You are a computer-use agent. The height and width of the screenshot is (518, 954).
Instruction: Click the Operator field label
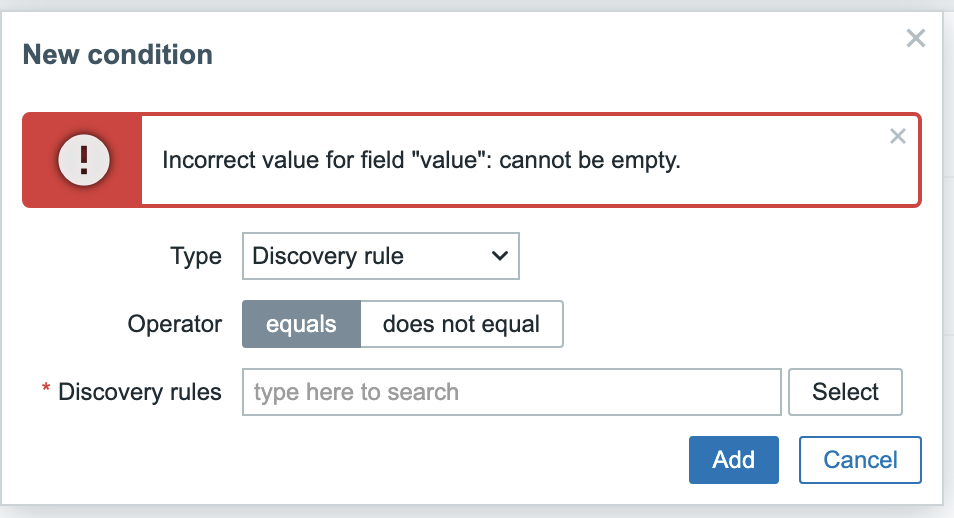click(x=175, y=324)
